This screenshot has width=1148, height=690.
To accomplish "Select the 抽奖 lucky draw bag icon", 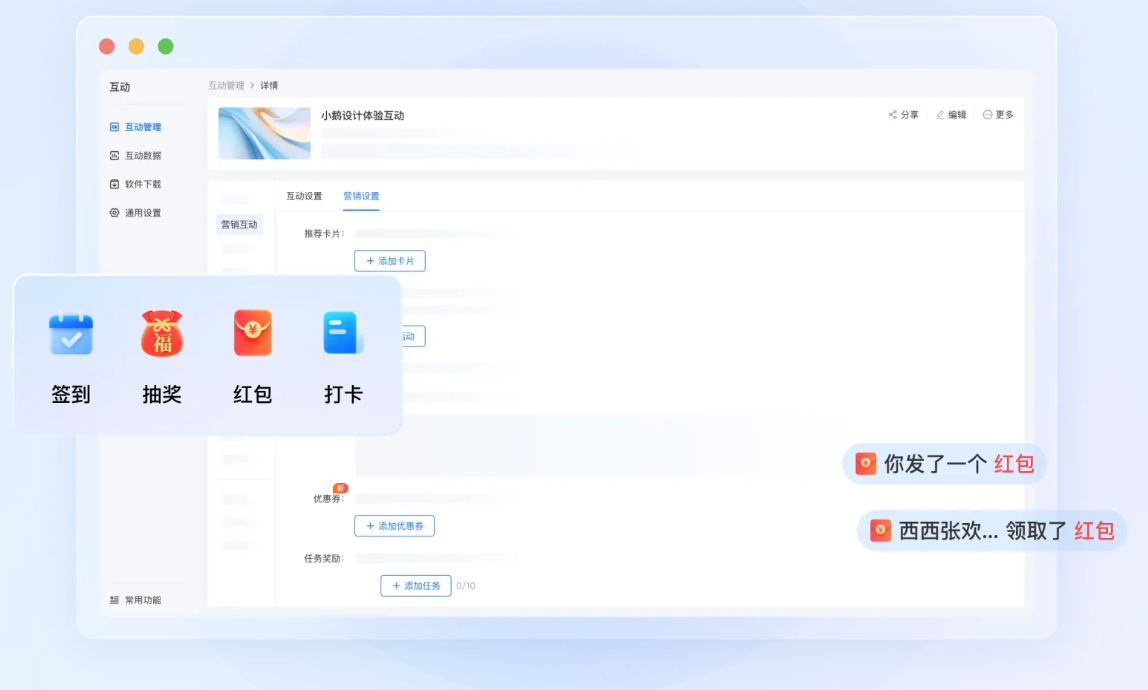I will (161, 334).
